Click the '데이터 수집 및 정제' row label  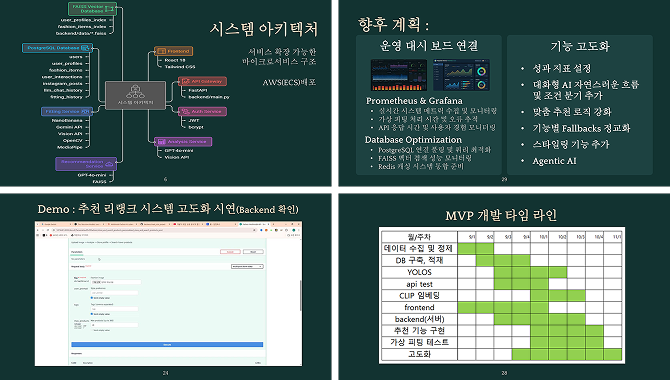(x=418, y=248)
